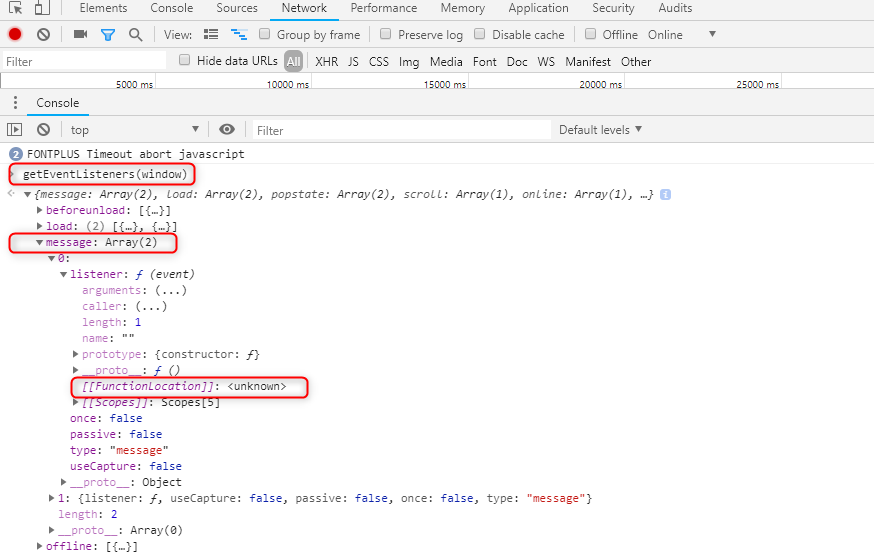This screenshot has width=874, height=554.
Task: Click the message count badge beside FONTPLUS
Action: (16, 154)
